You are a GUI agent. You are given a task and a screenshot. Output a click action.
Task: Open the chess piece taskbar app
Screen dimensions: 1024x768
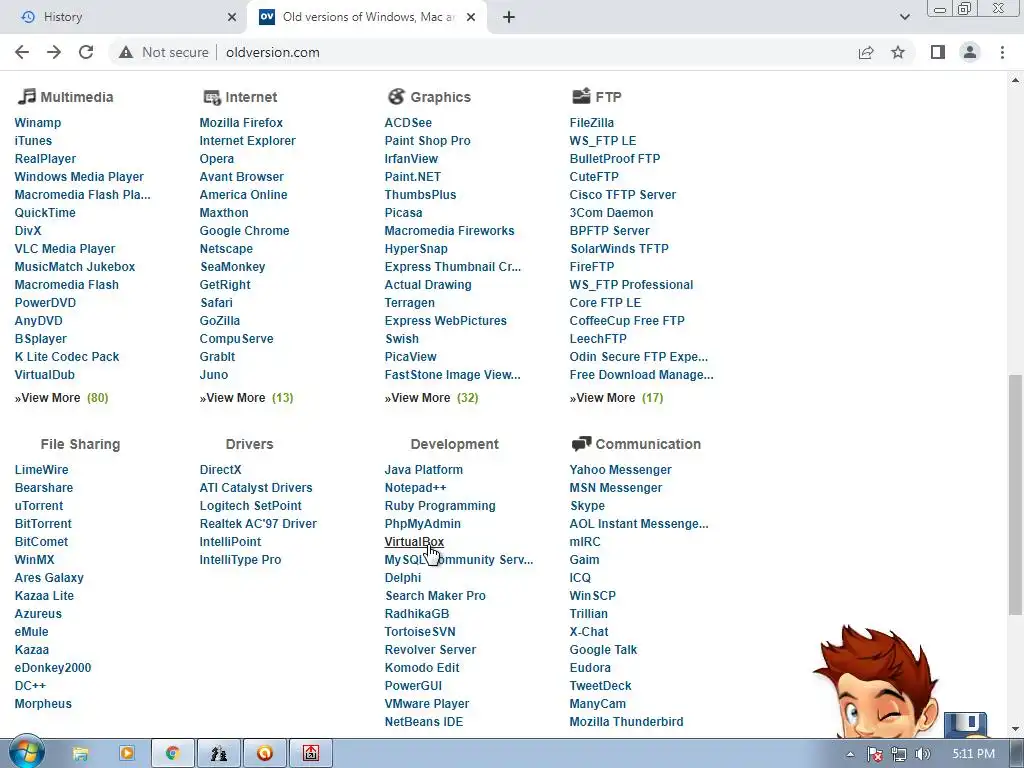pos(219,754)
